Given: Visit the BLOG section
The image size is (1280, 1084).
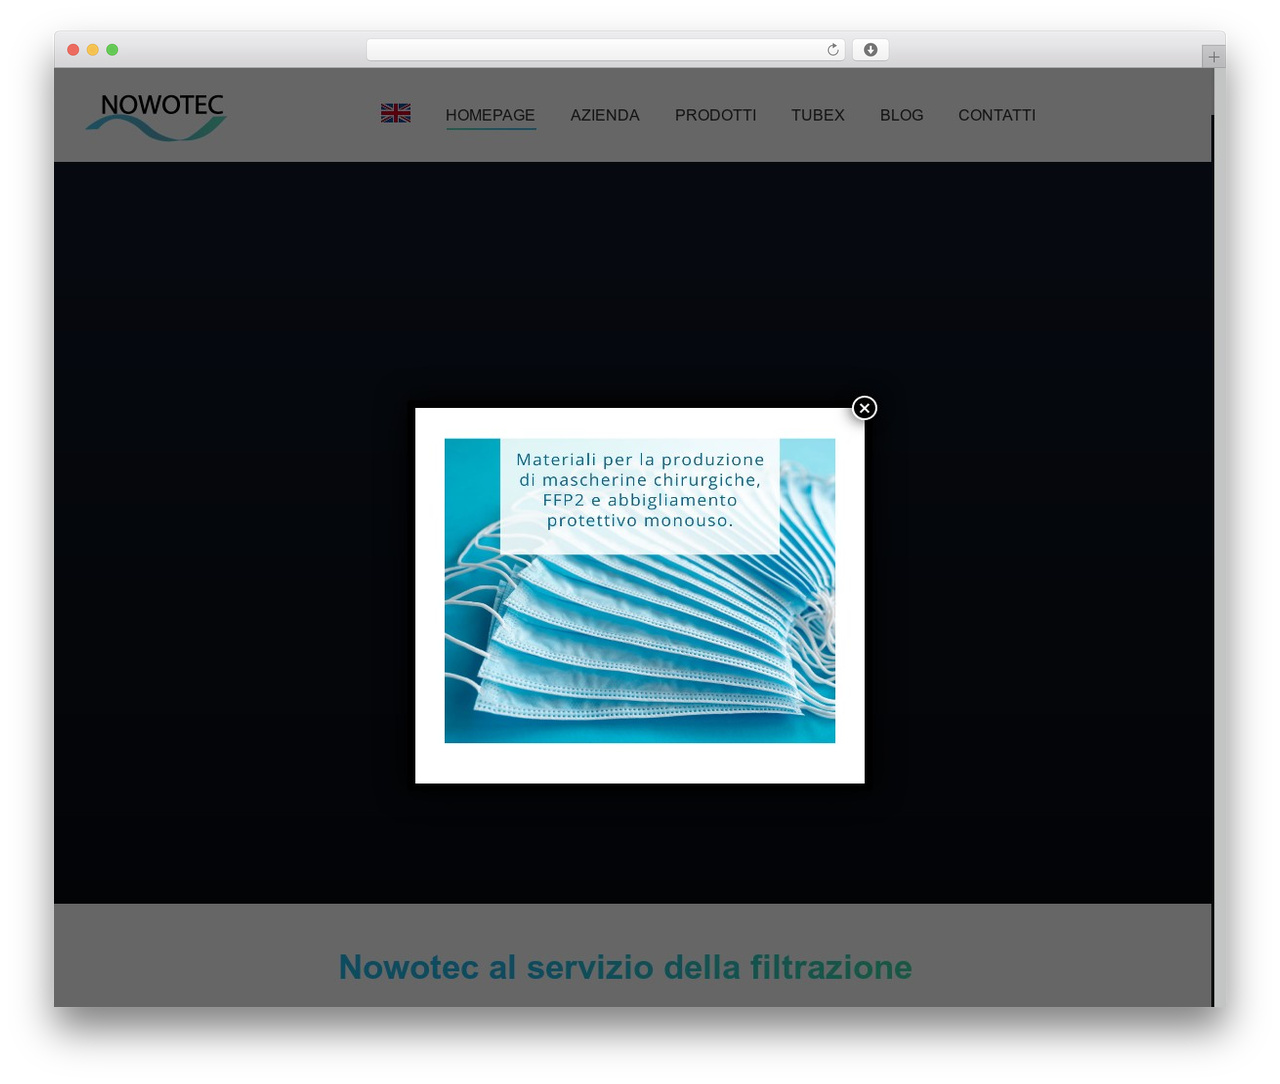Looking at the screenshot, I should pos(902,115).
